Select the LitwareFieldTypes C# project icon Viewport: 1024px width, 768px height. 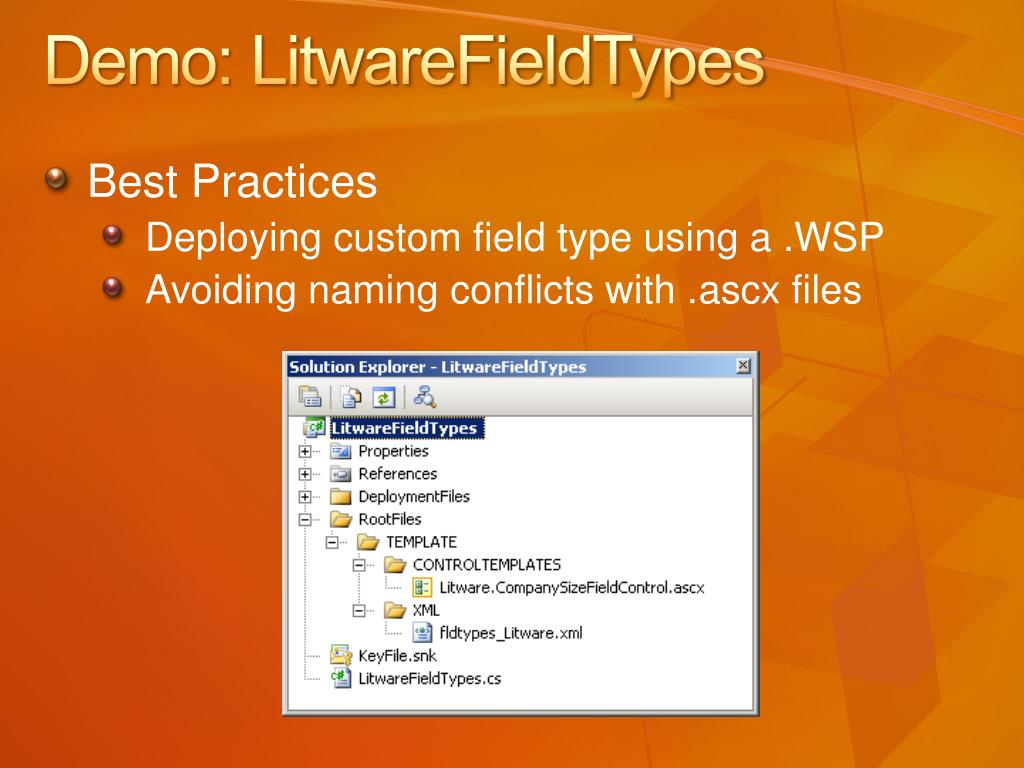[314, 428]
